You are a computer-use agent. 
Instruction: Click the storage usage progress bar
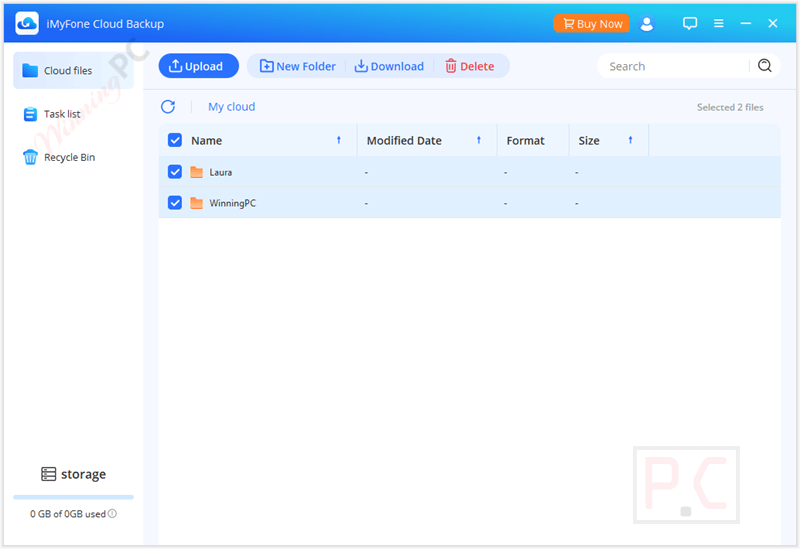[73, 496]
